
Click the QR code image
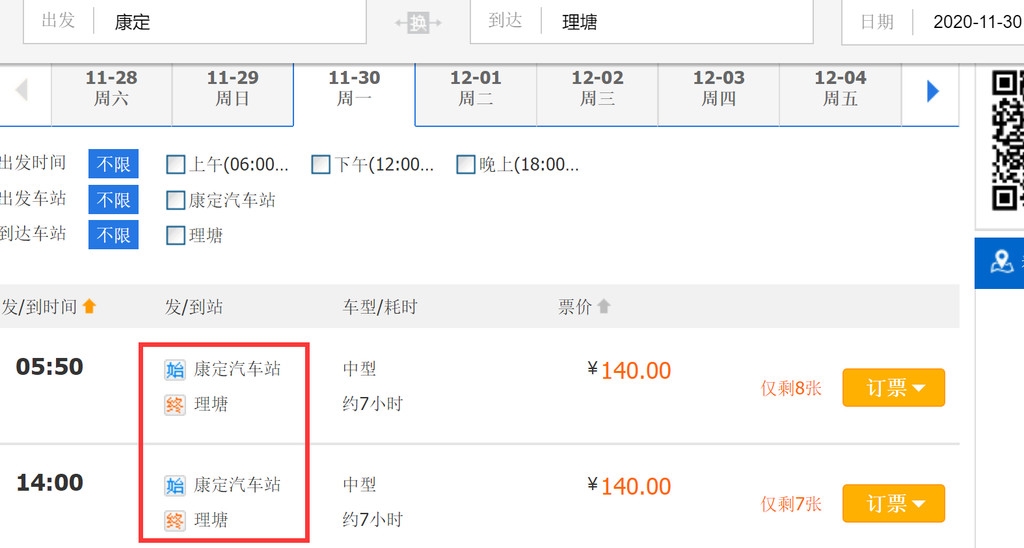coord(1007,140)
